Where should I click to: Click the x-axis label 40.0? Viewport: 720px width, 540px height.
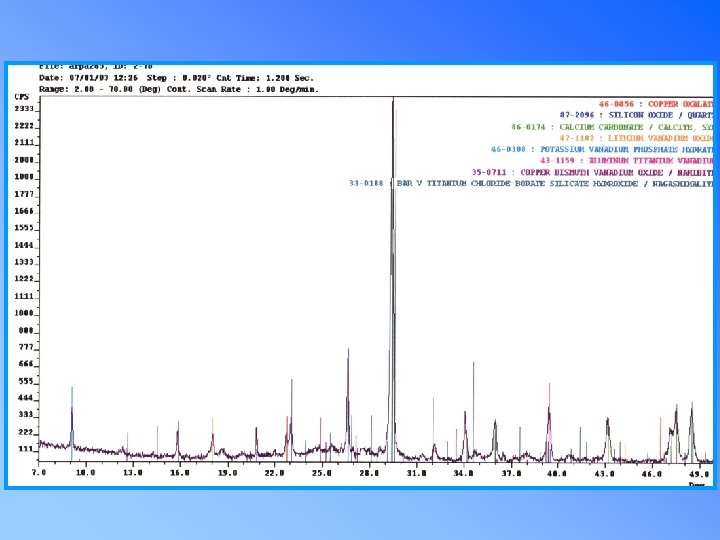557,472
